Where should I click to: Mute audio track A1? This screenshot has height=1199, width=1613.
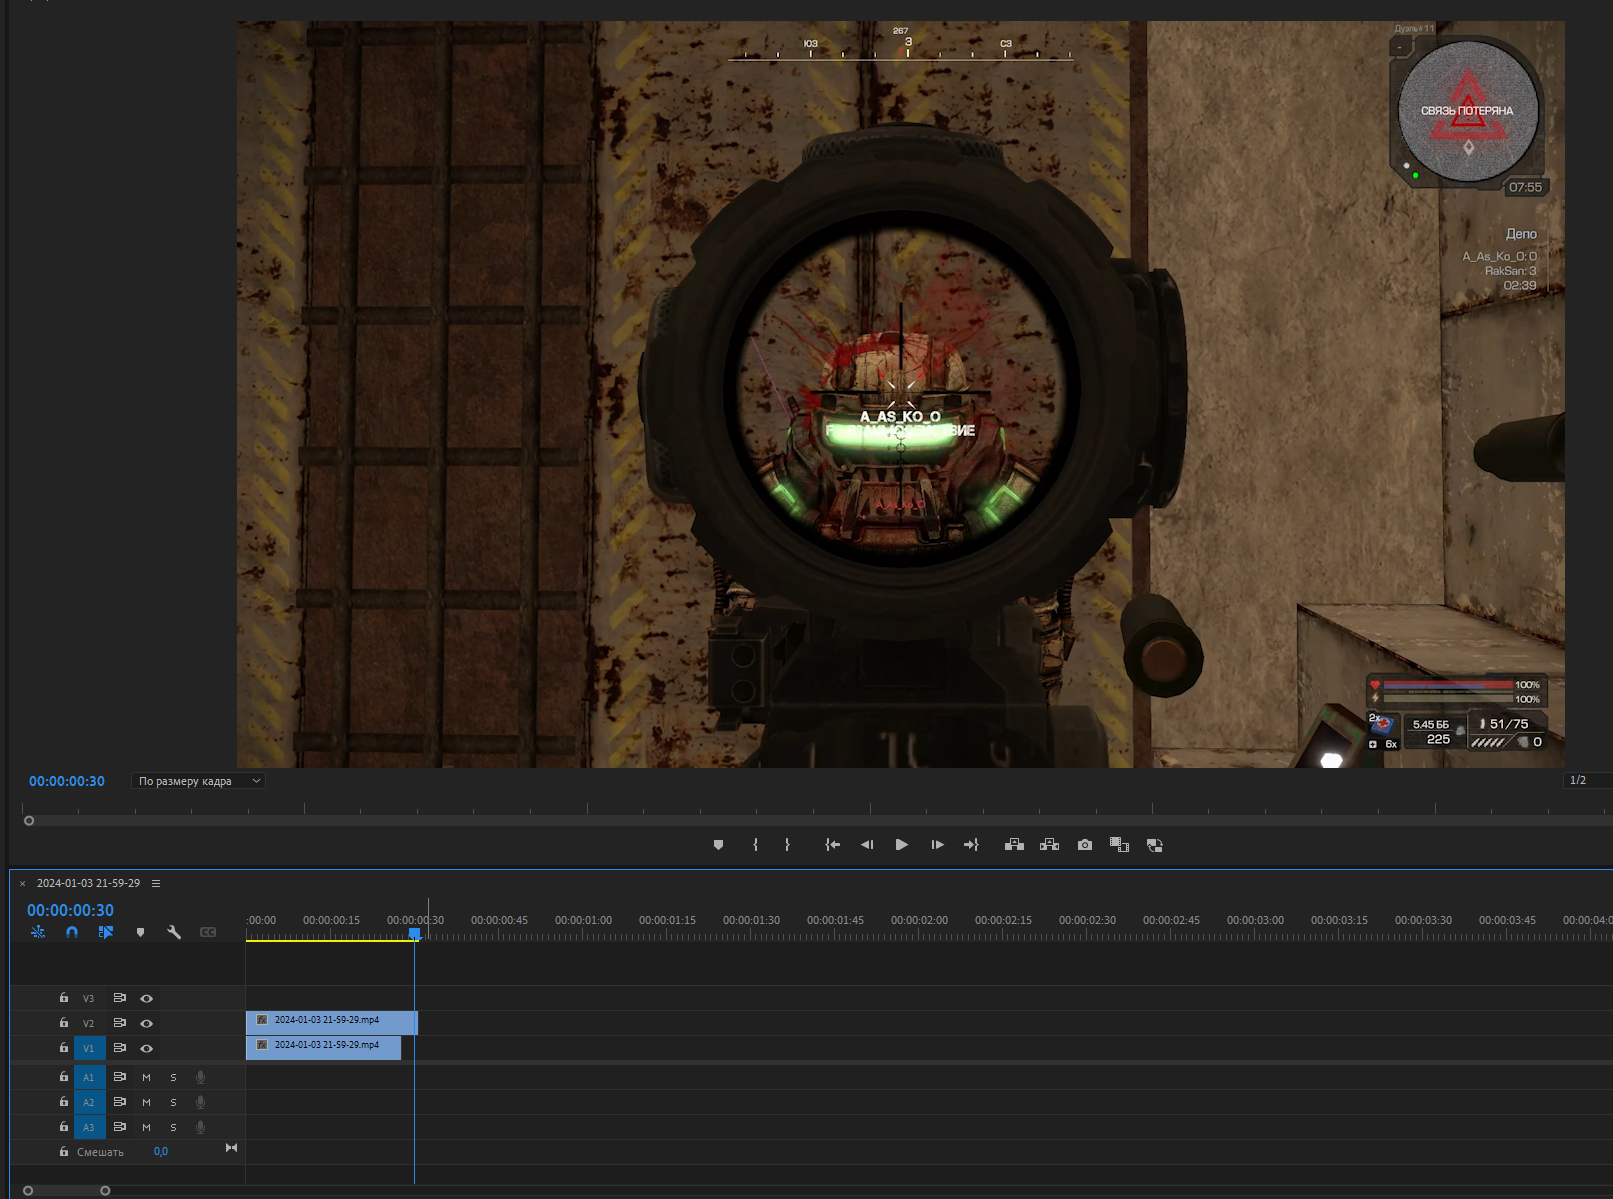(147, 1077)
